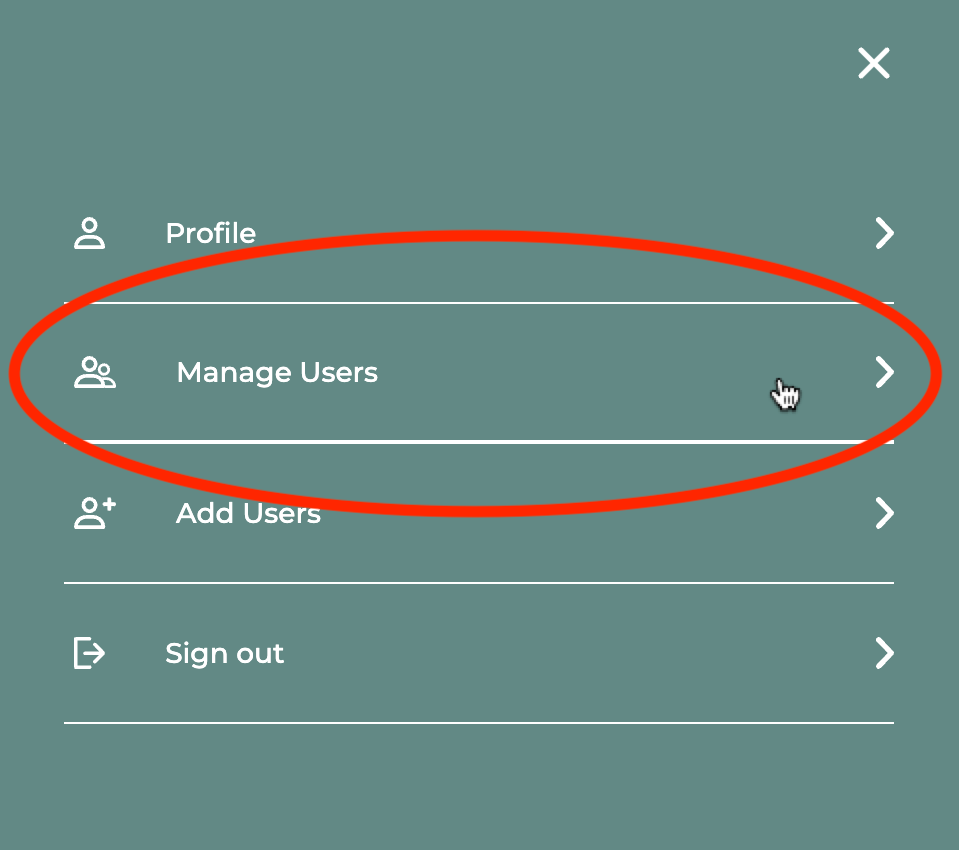Viewport: 959px width, 850px height.
Task: Select the Sign out text label
Action: point(224,653)
